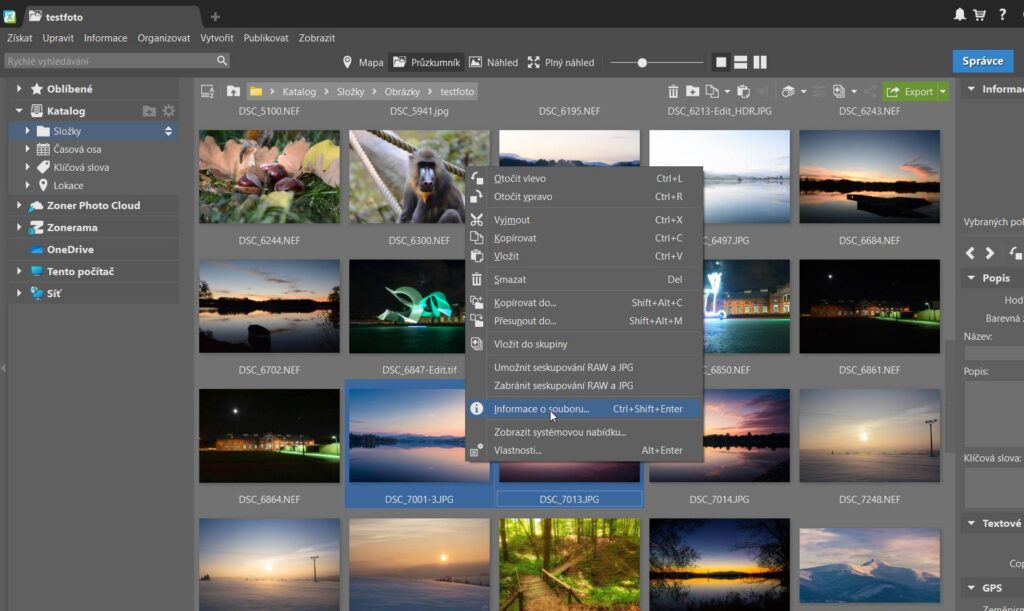The height and width of the screenshot is (611, 1024).
Task: Select OneDrive in the navigation tree
Action: [x=70, y=249]
